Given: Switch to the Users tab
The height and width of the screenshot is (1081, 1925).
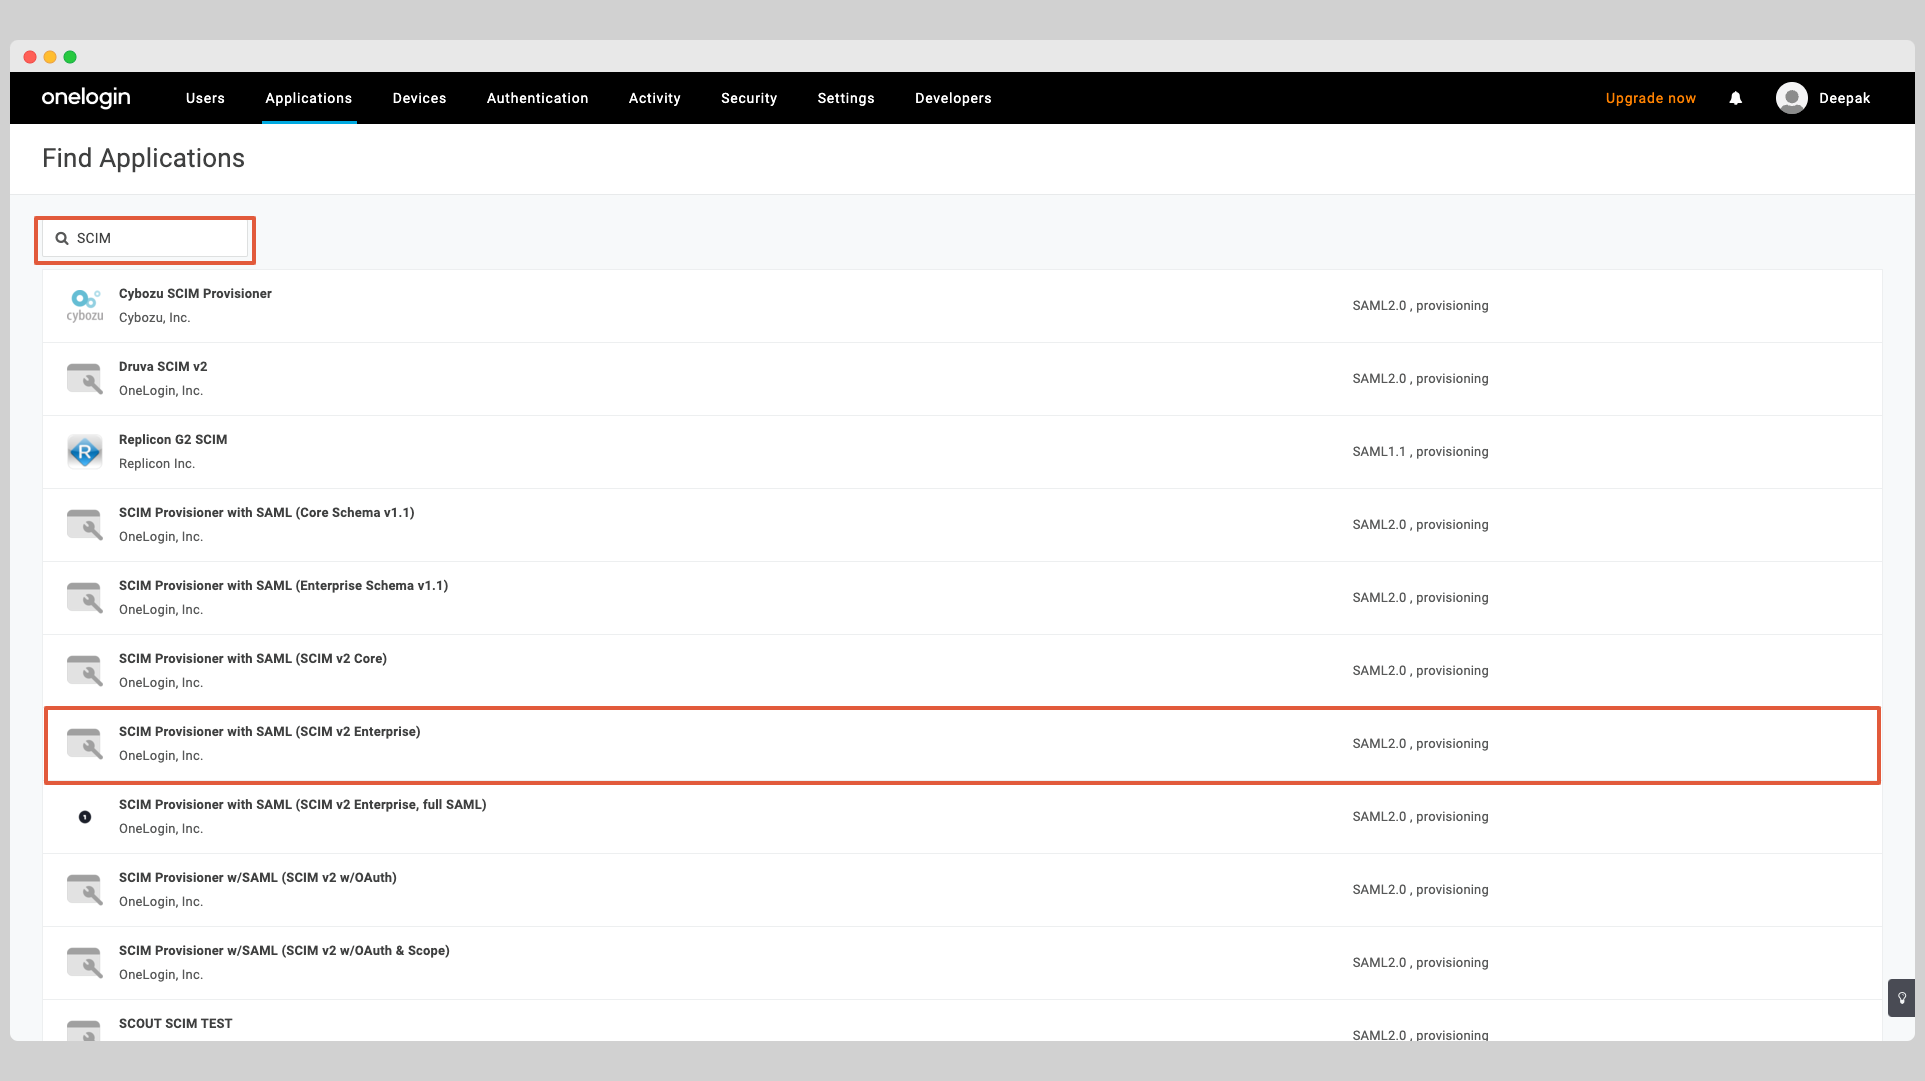Looking at the screenshot, I should (x=205, y=98).
